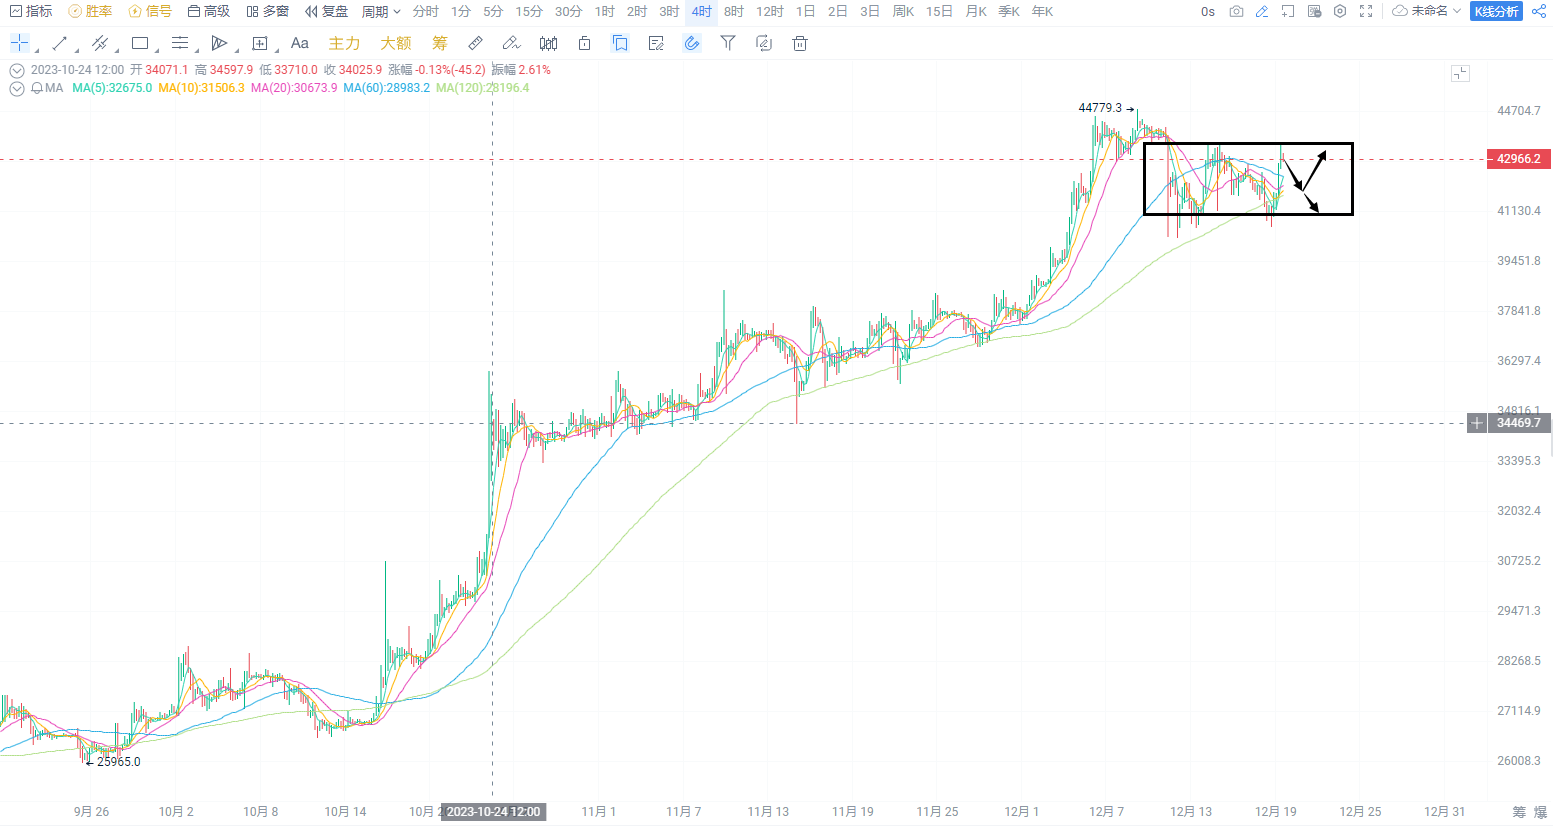Start 复盘 replay mode
The height and width of the screenshot is (832, 1553).
327,11
